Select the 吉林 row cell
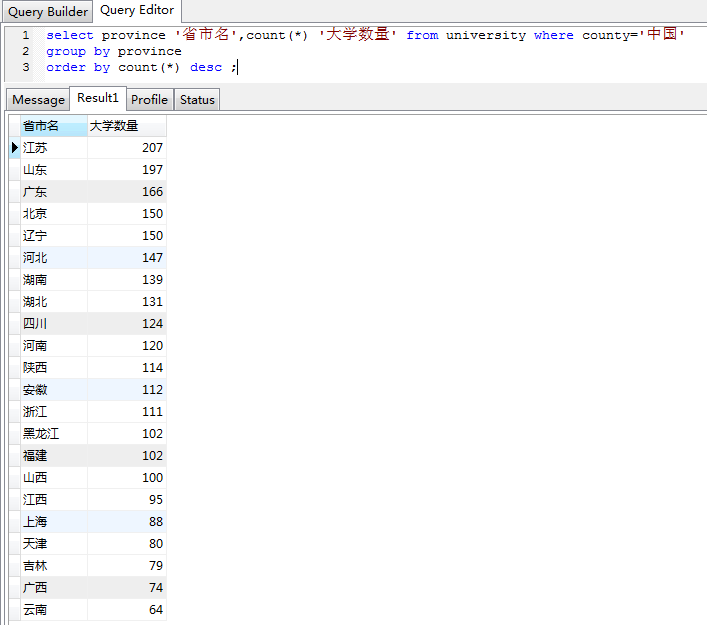Screen dimensions: 707x625 pyautogui.click(x=54, y=566)
